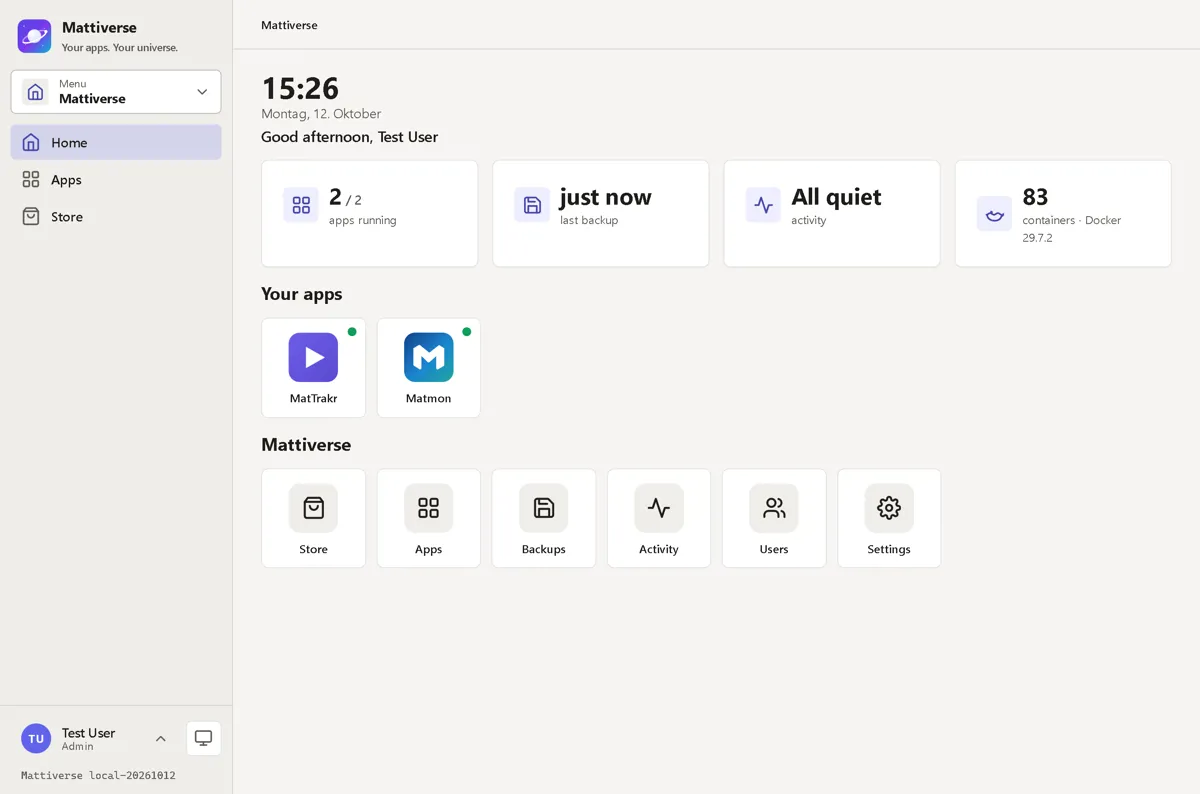Click the 83 containers Docker card

(x=1063, y=214)
